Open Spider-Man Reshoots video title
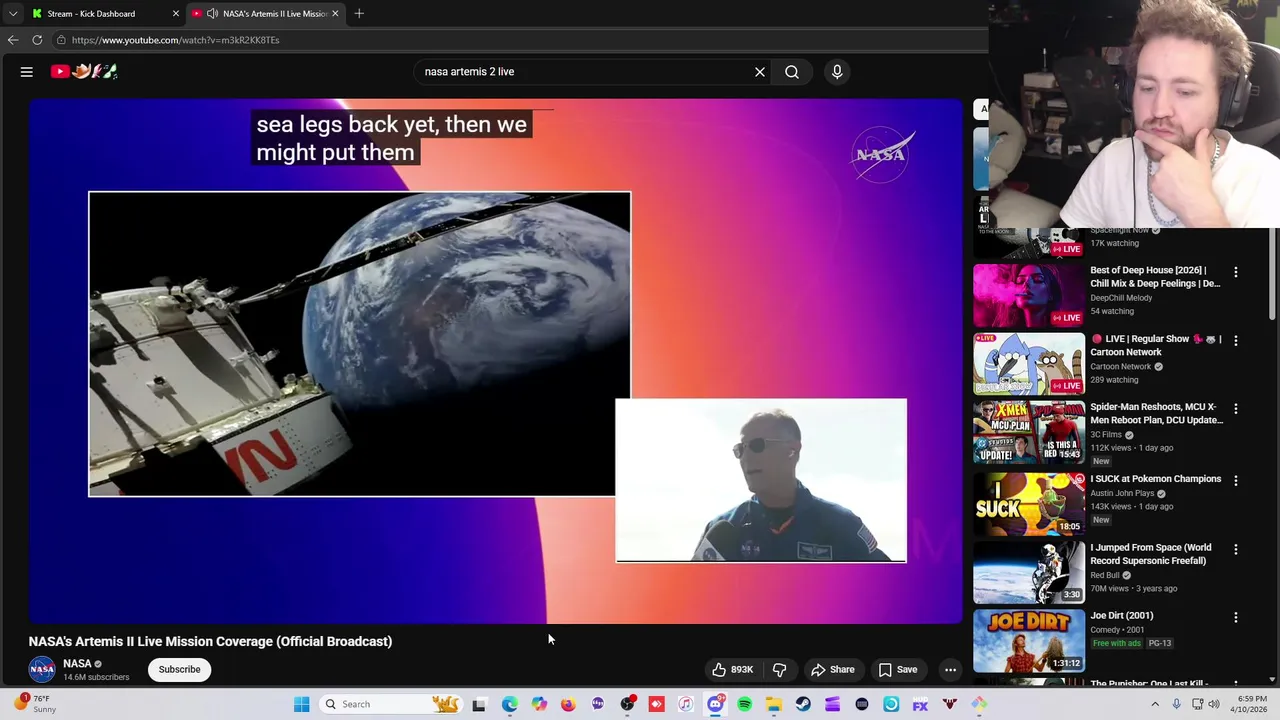 tap(1156, 414)
